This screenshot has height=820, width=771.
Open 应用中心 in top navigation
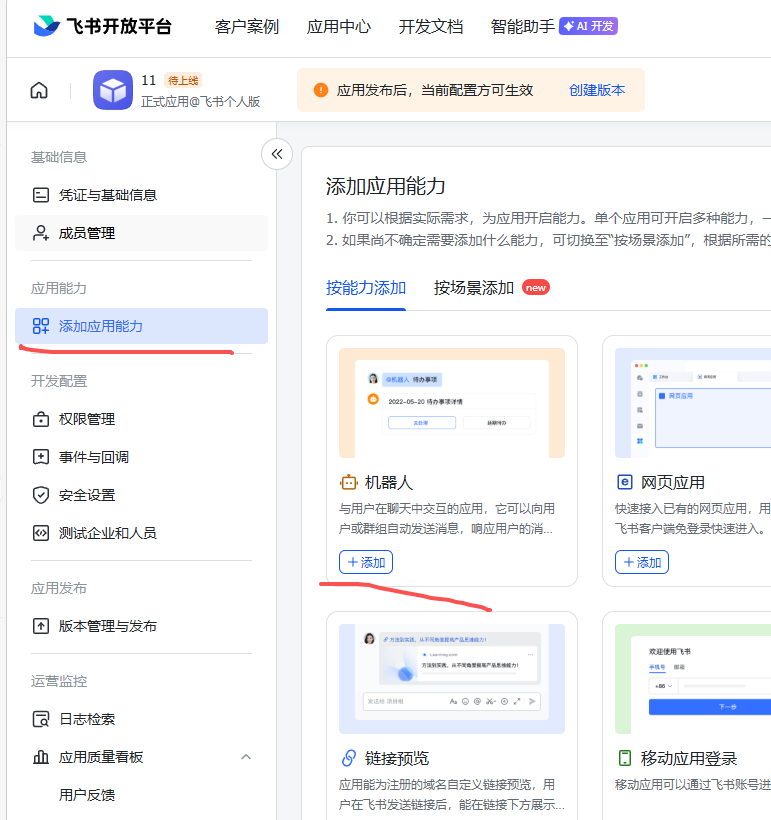339,27
